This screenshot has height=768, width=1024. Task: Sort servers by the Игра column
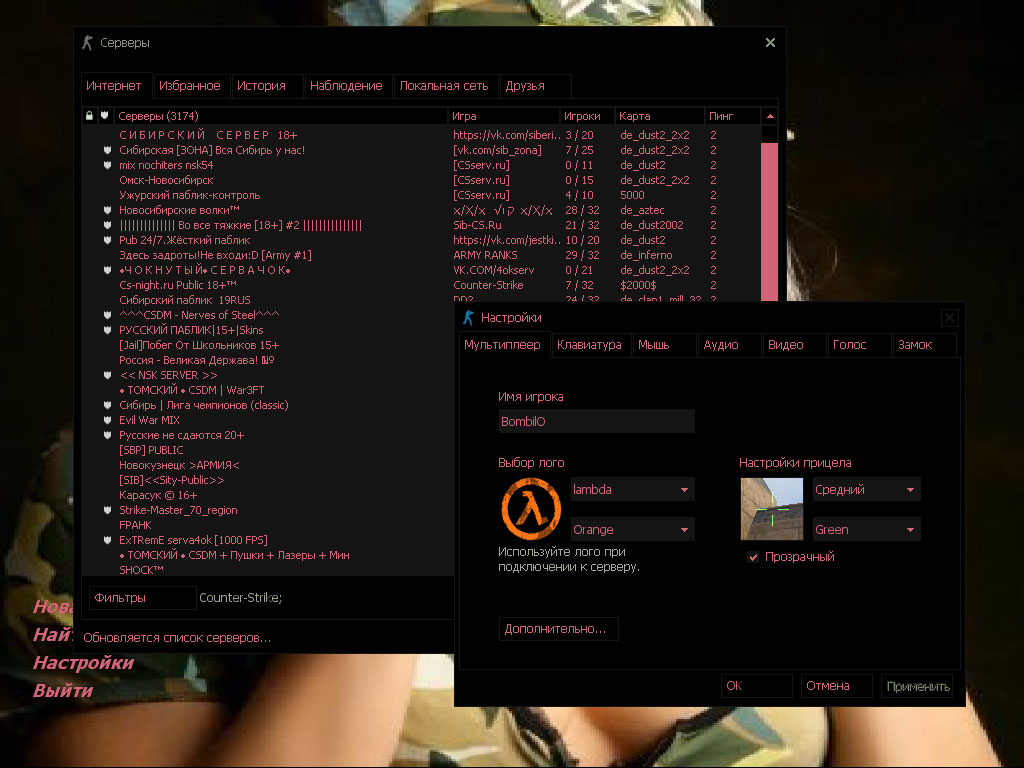[504, 116]
